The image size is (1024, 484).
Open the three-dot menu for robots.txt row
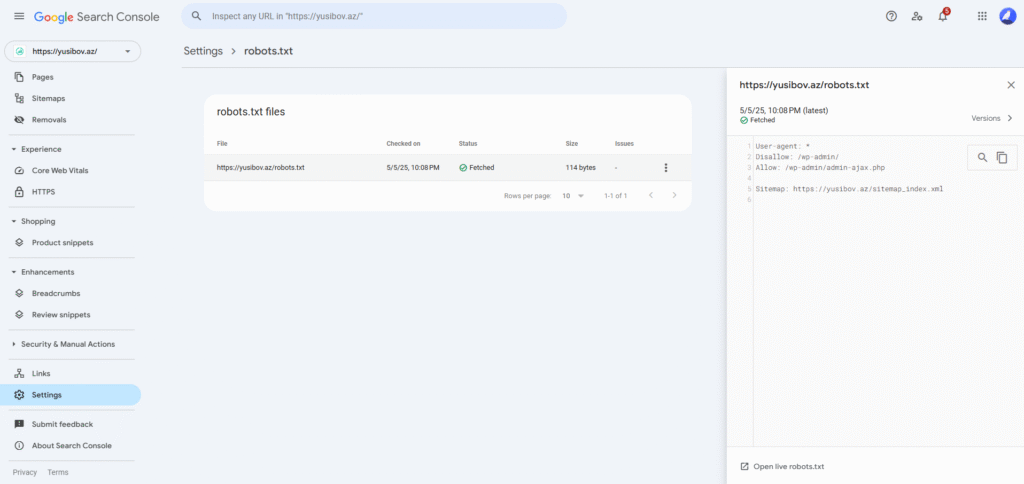(x=665, y=168)
